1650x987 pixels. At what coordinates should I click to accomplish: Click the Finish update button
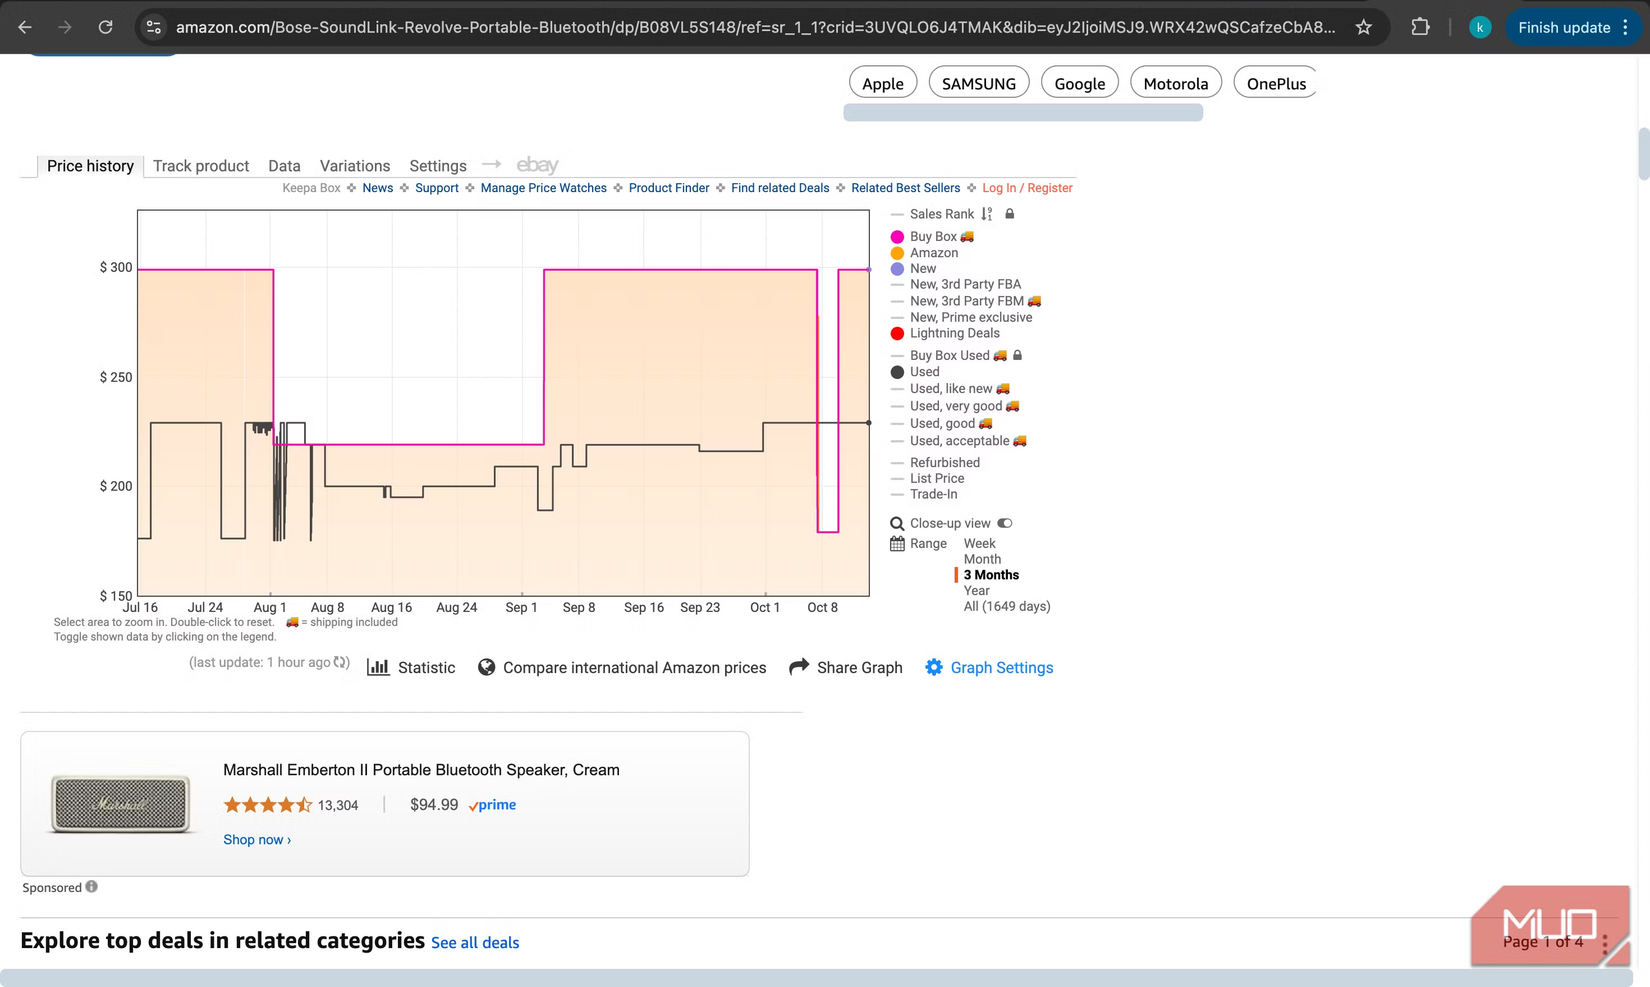(x=1564, y=27)
